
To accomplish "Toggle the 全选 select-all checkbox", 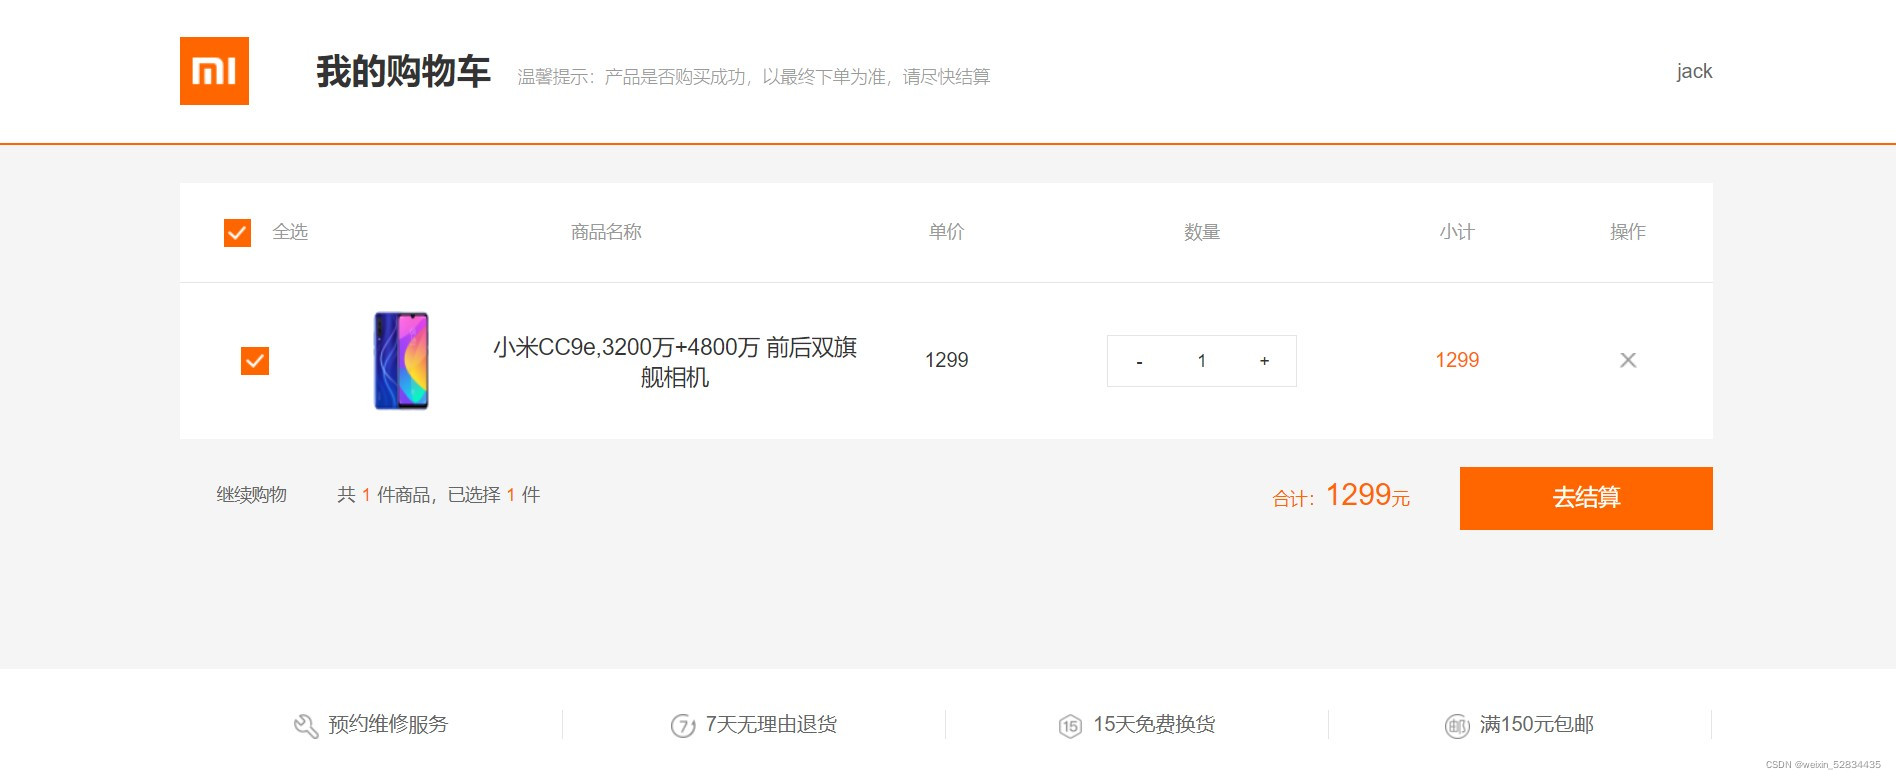I will click(x=237, y=233).
